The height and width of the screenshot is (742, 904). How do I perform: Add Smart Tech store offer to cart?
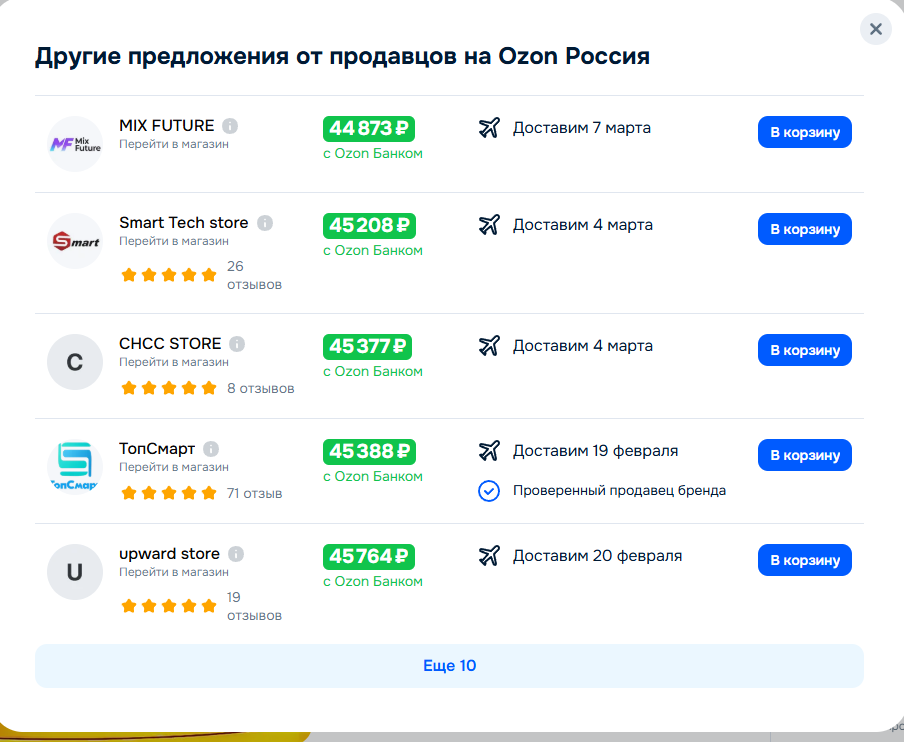(804, 229)
